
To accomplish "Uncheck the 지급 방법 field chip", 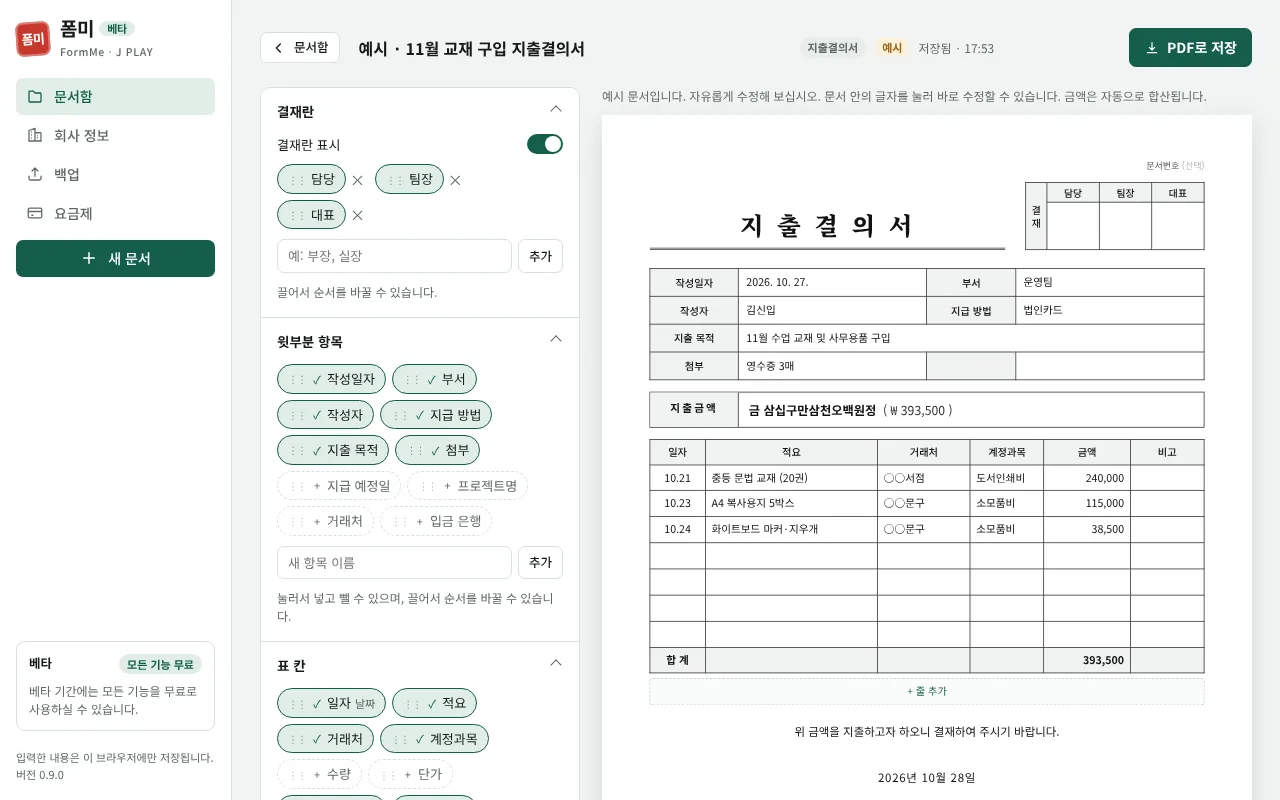I will [x=436, y=414].
